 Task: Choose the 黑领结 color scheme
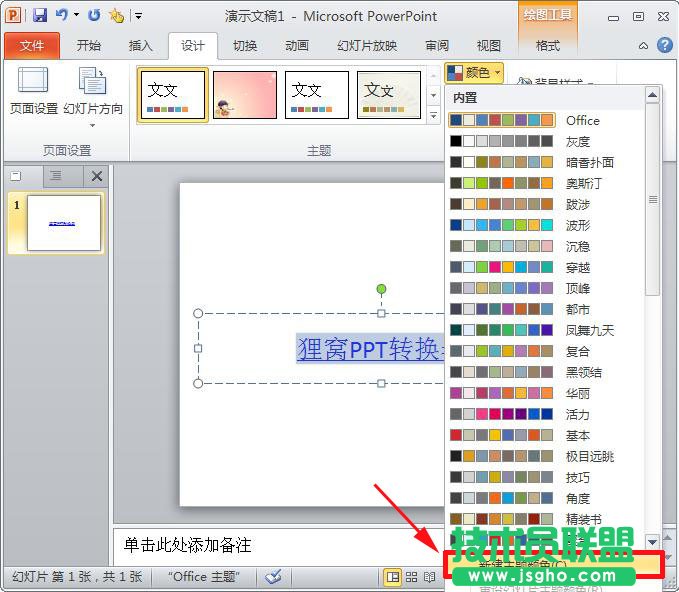coord(546,372)
